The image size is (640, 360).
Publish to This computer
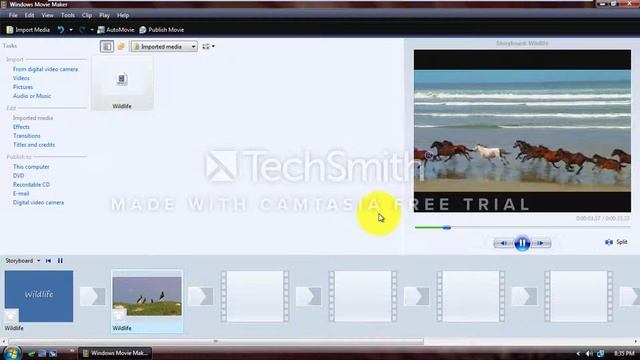pyautogui.click(x=31, y=167)
